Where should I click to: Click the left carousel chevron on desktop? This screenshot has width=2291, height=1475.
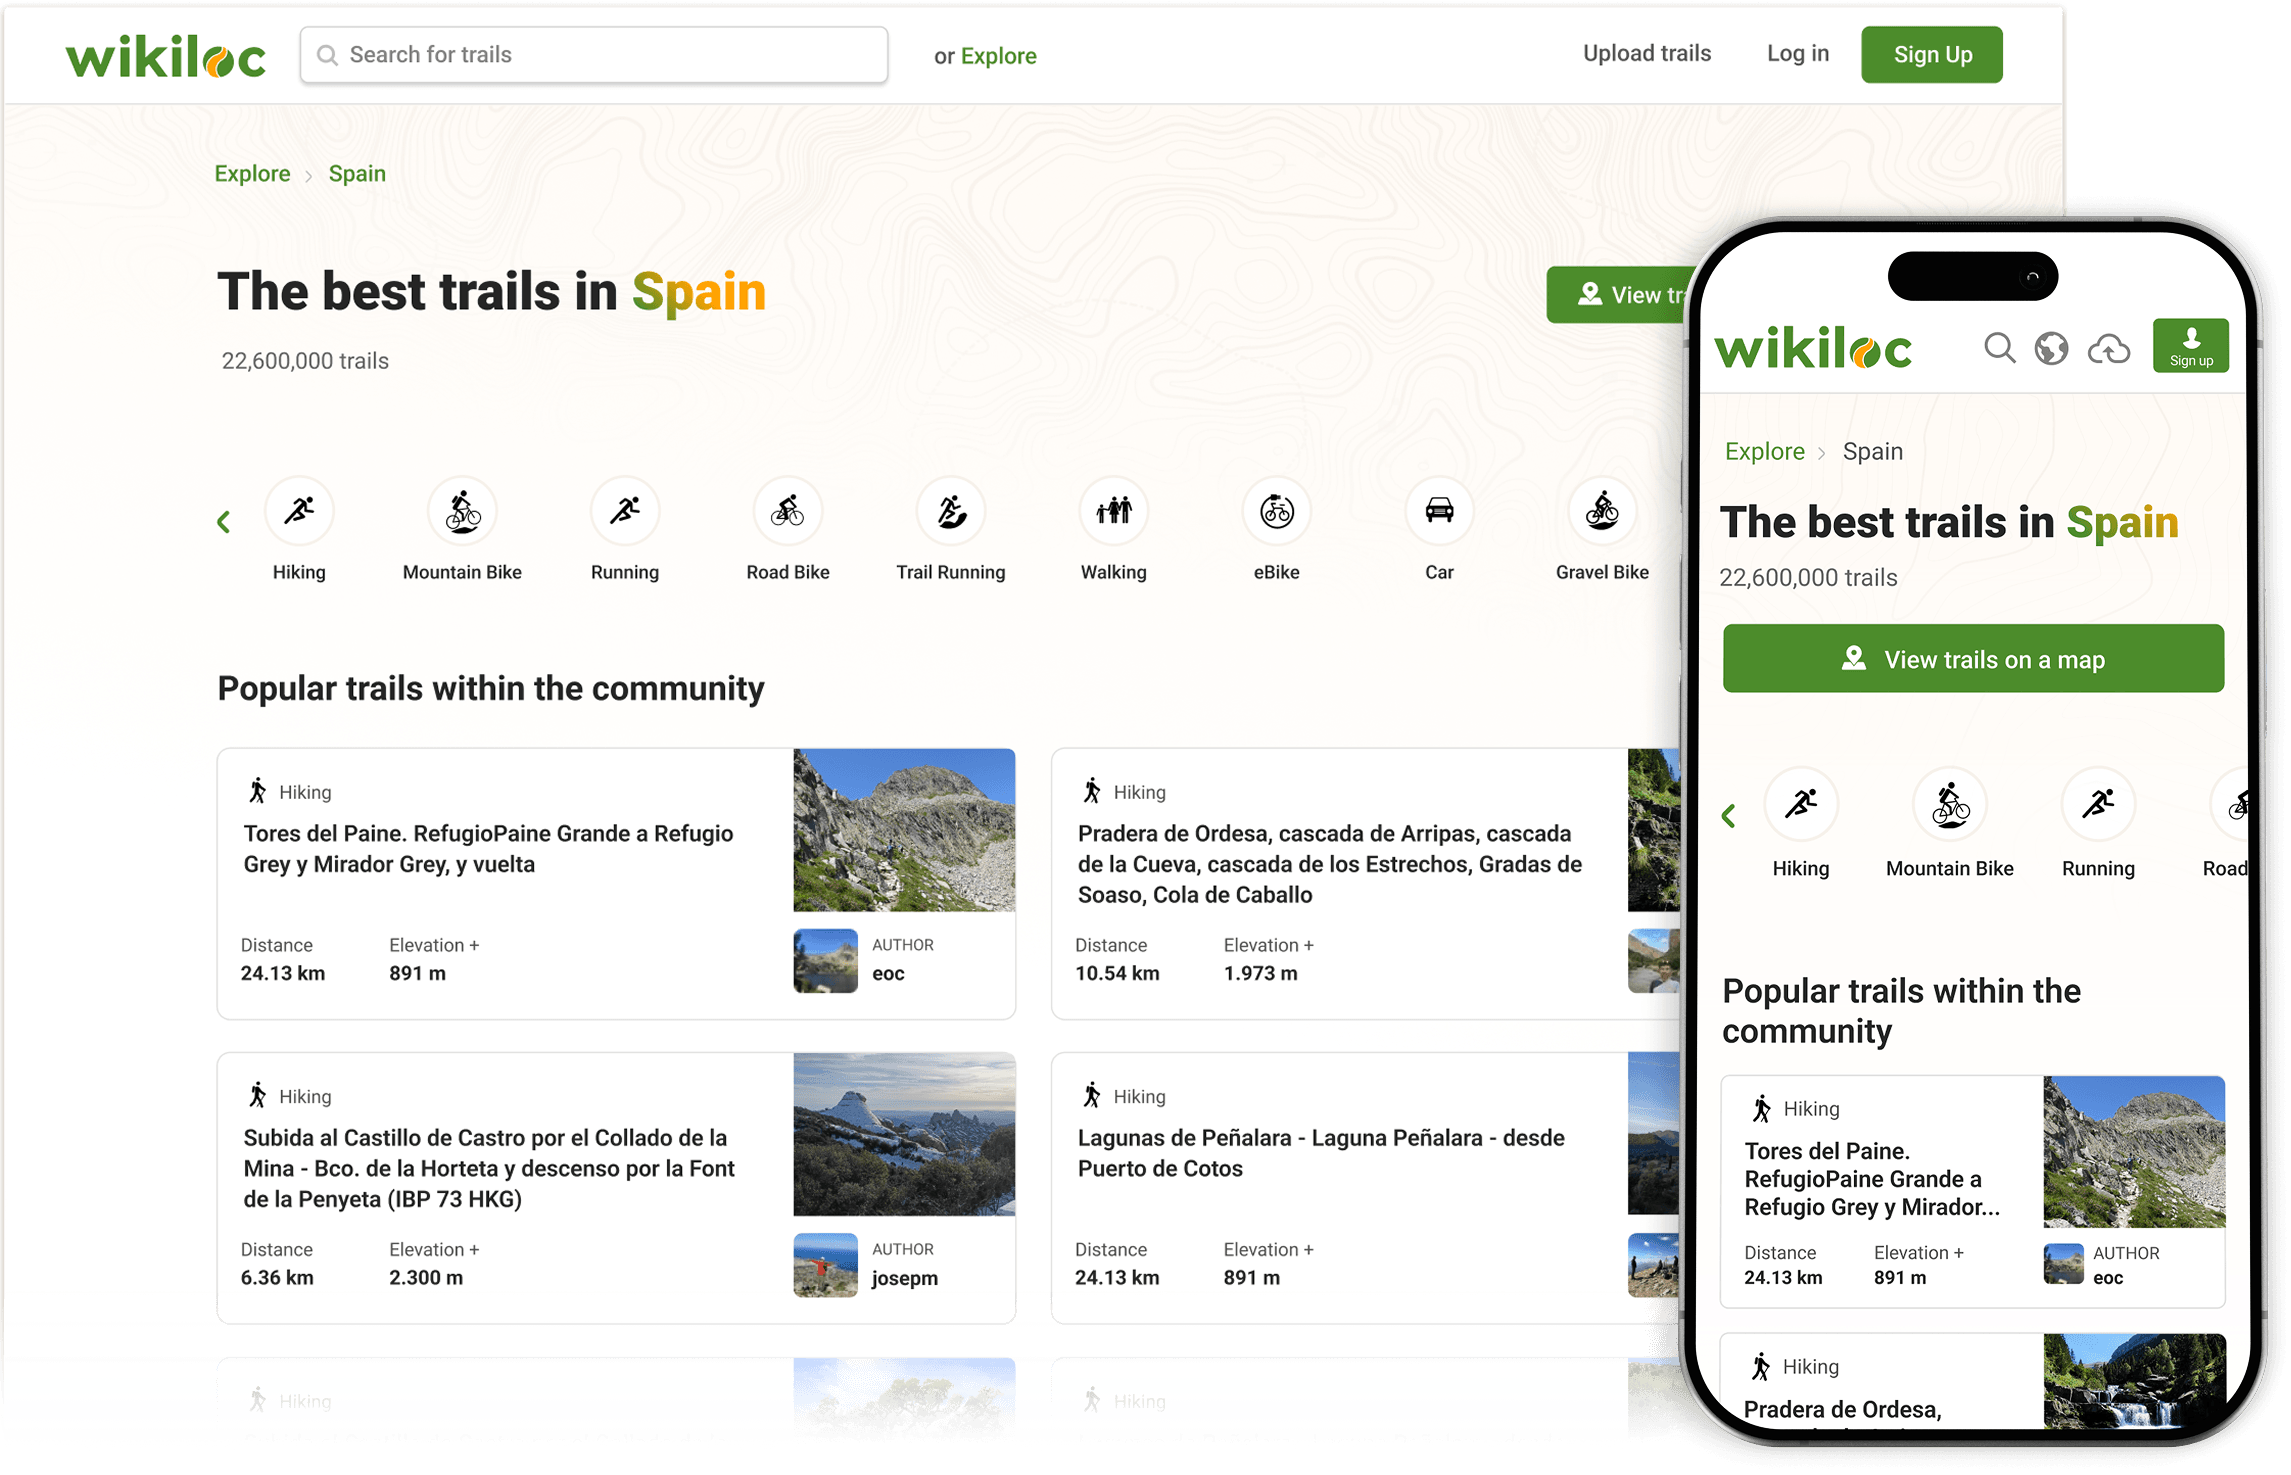[x=224, y=522]
